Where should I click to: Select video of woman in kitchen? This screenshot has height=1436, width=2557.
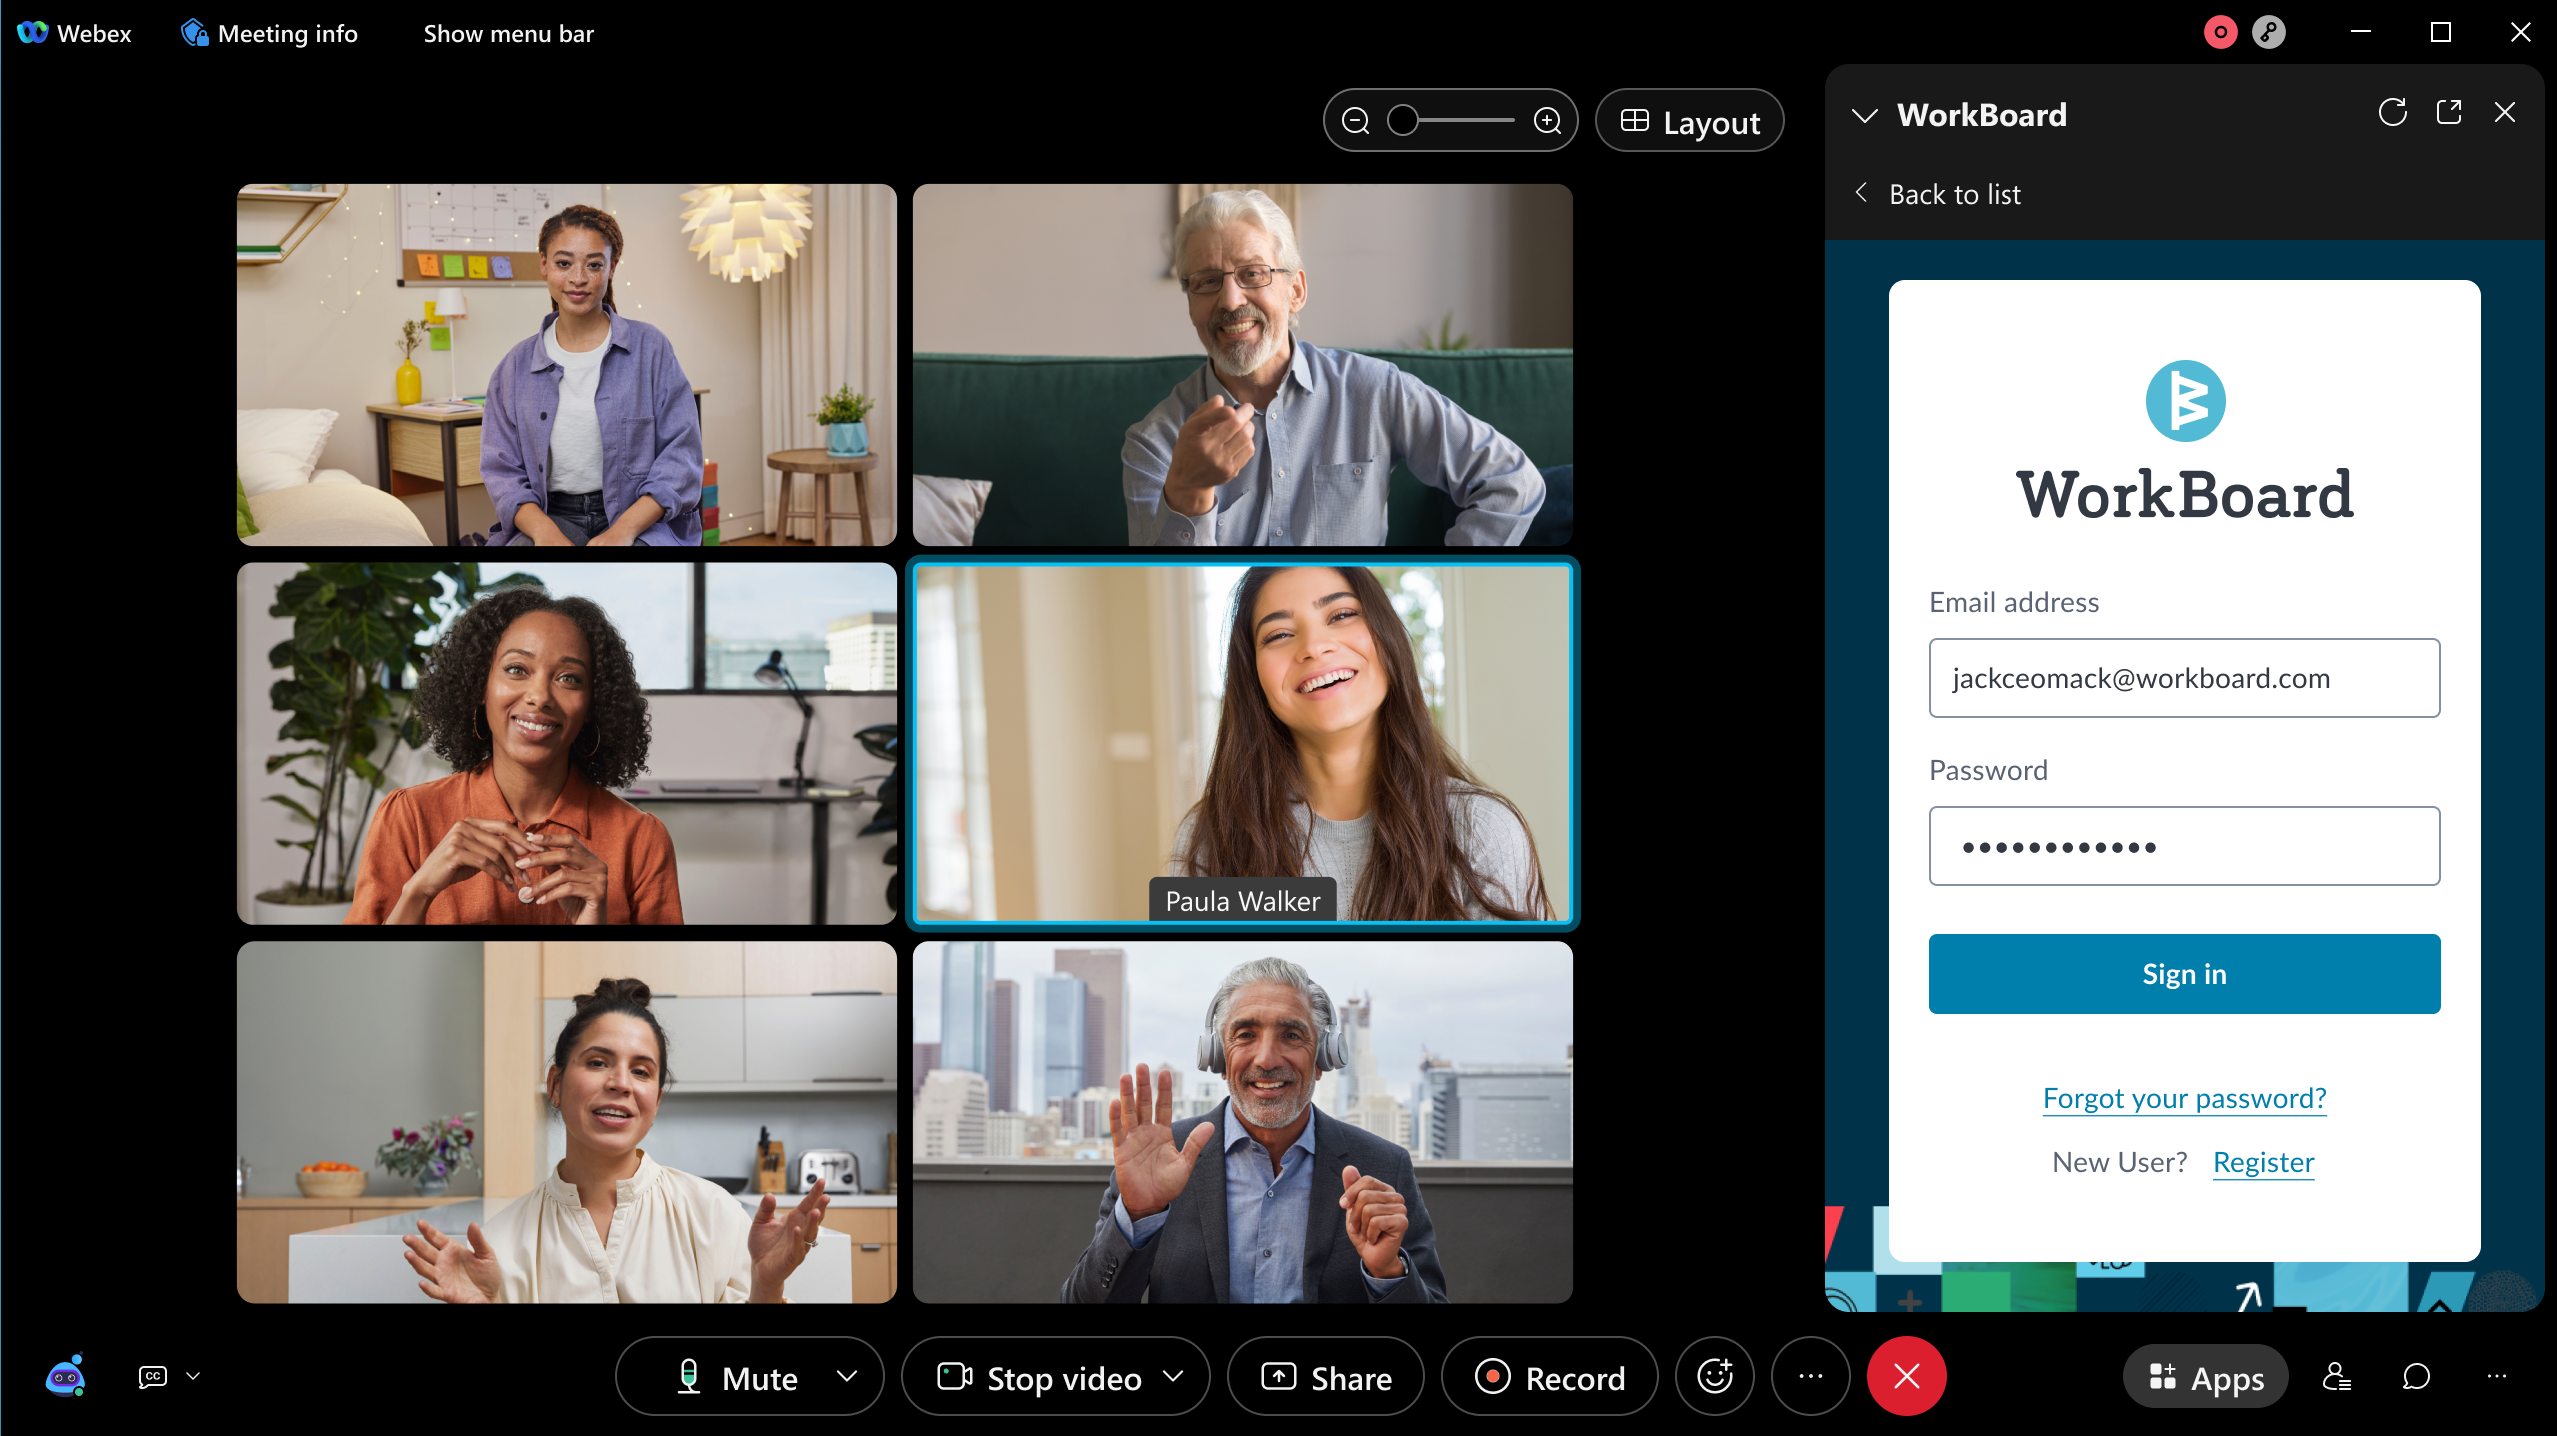567,1122
